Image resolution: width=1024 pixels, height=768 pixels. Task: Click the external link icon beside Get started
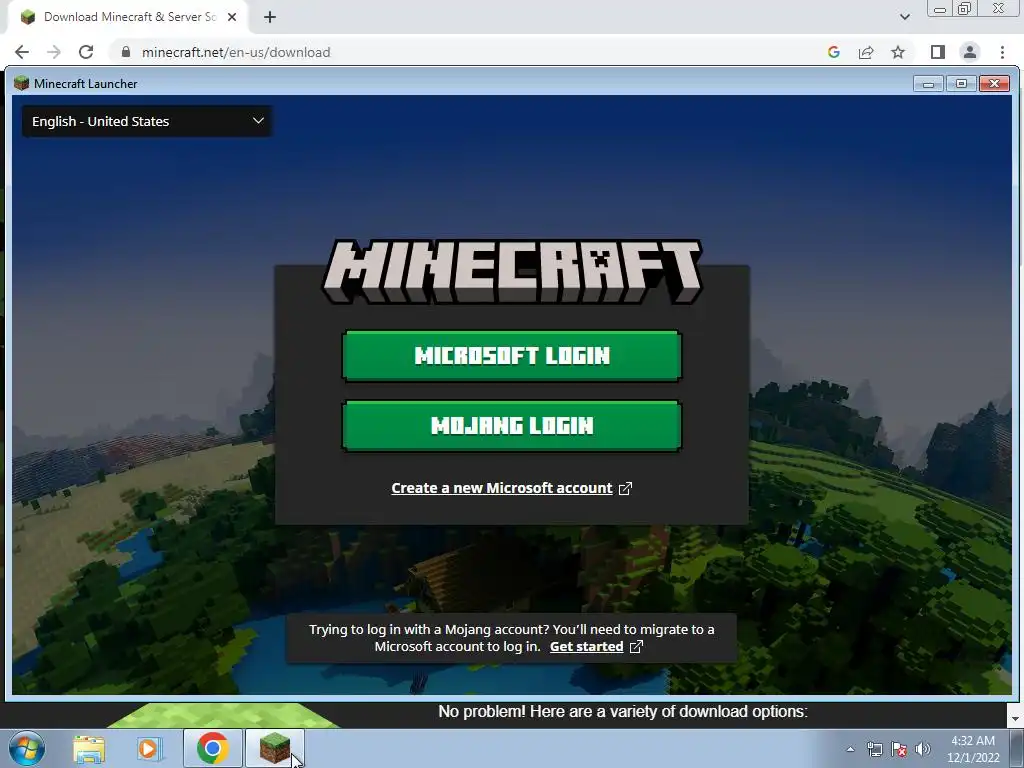pos(636,647)
